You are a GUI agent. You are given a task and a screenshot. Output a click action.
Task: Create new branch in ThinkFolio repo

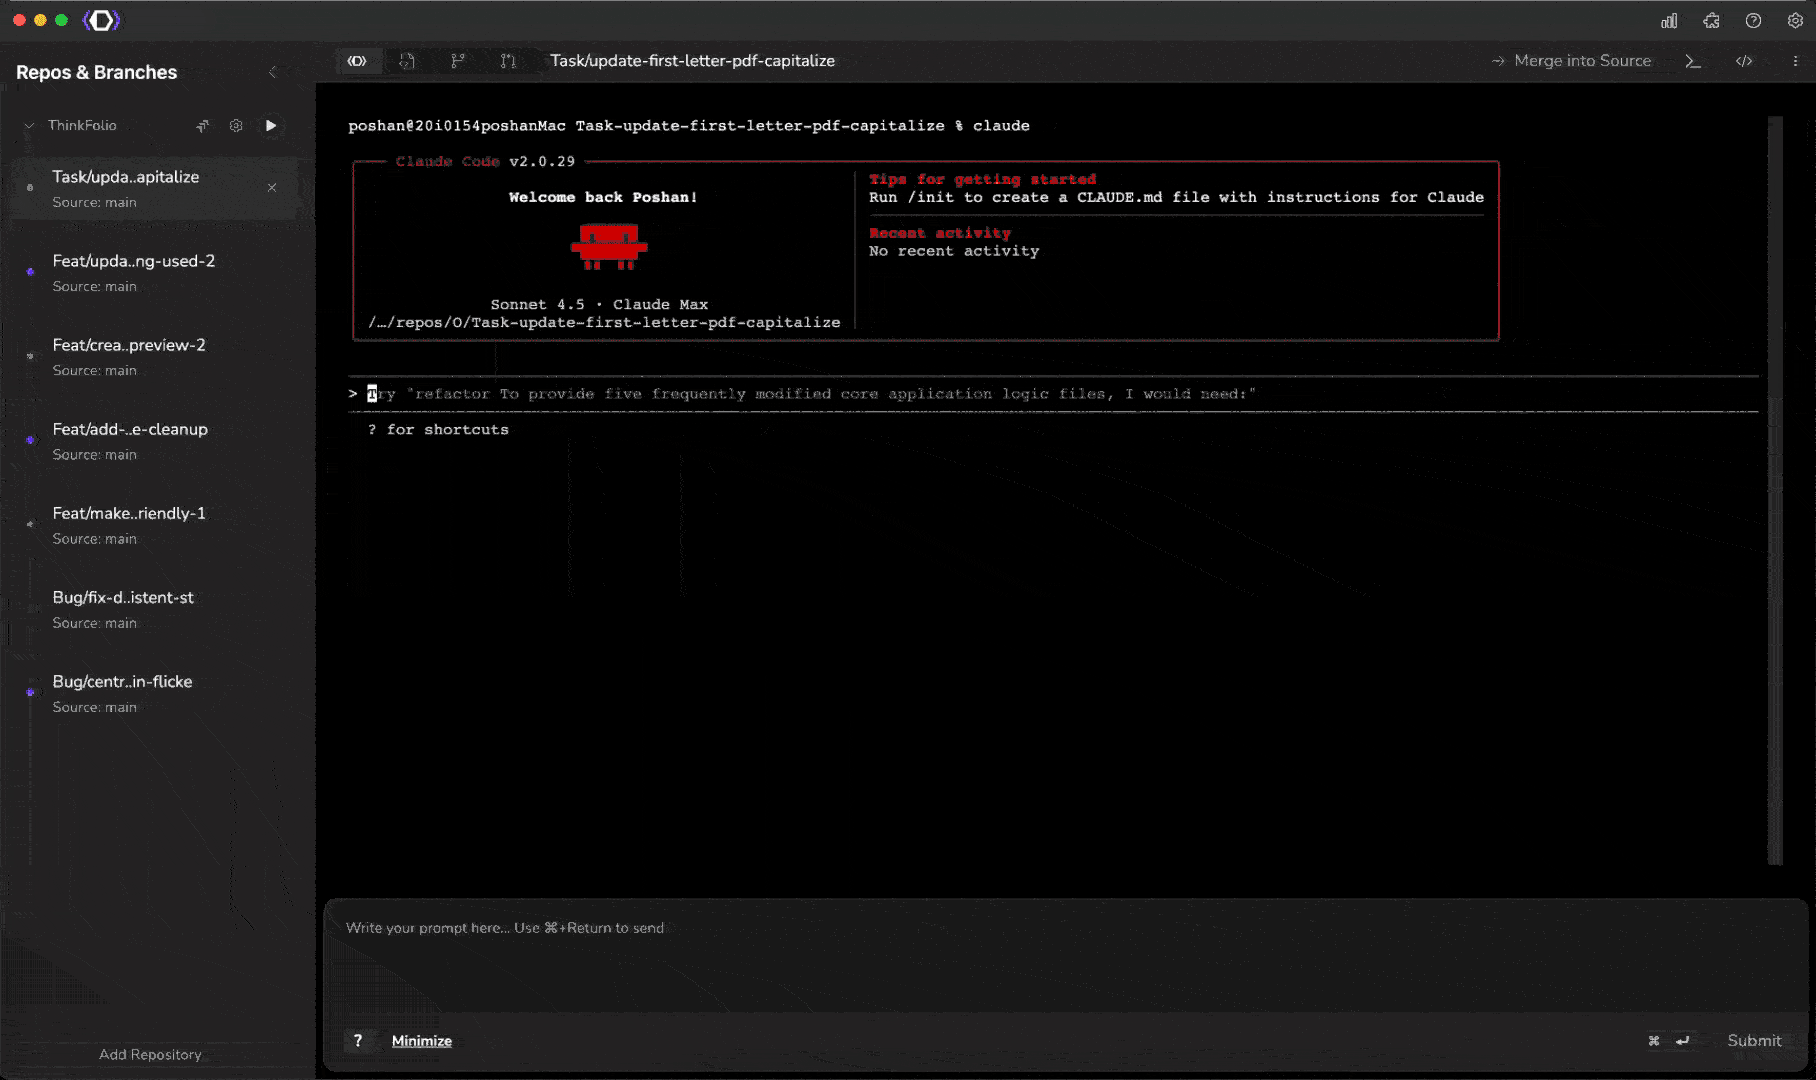[x=202, y=125]
